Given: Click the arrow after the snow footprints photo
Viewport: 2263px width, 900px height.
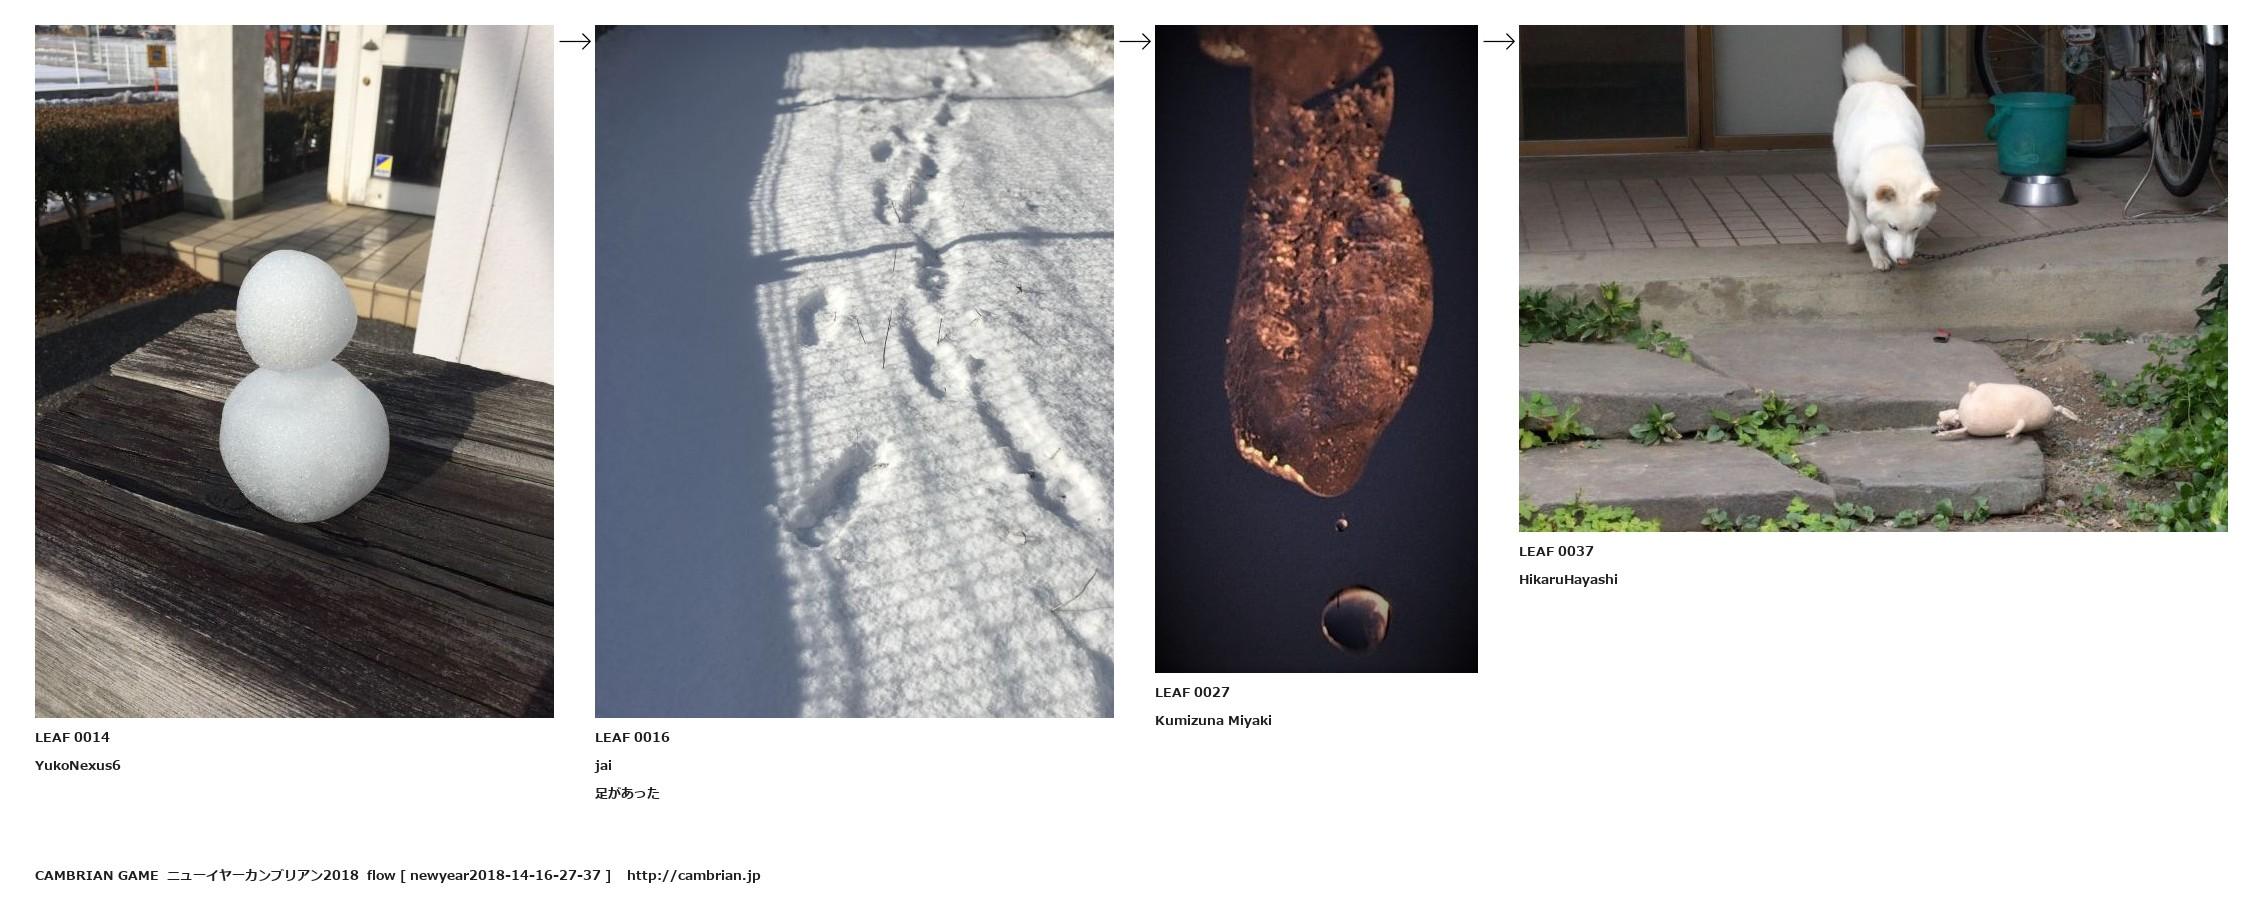Looking at the screenshot, I should click(1134, 41).
